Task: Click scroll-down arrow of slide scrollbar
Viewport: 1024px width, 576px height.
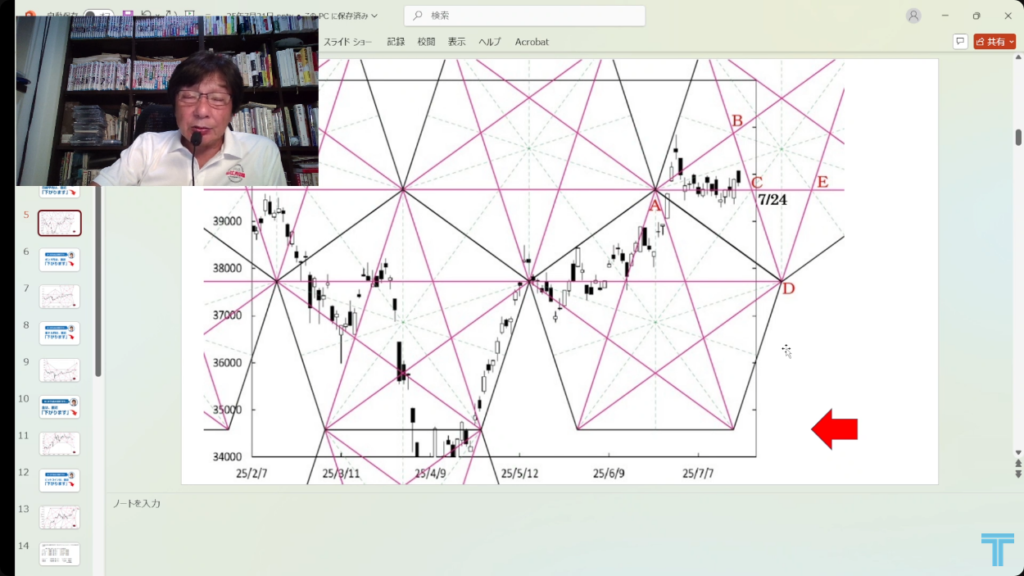Action: pos(1018,453)
